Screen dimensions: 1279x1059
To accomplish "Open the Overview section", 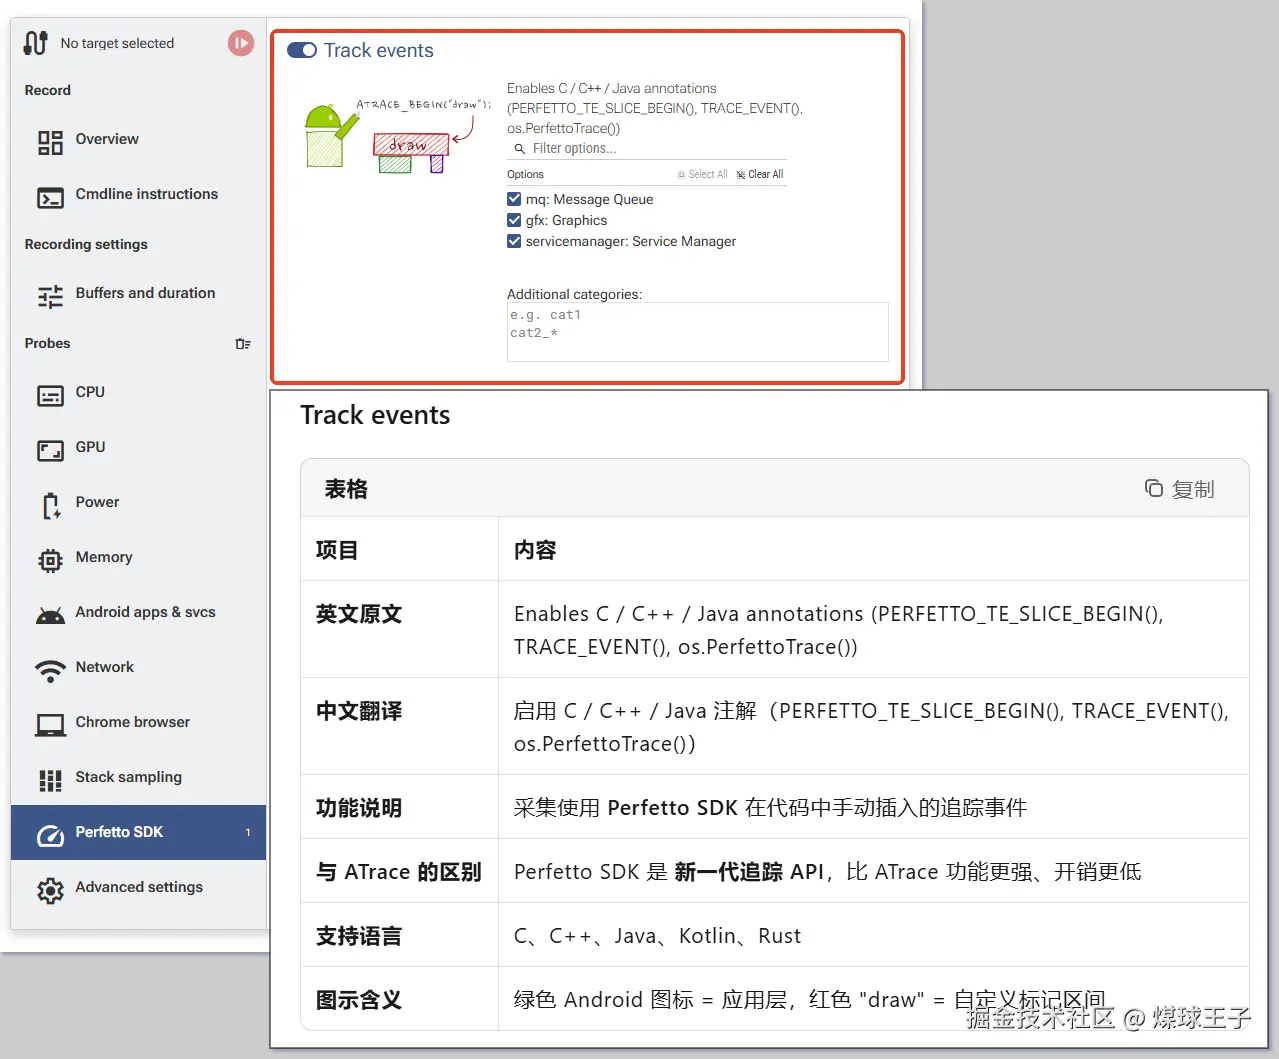I will coord(138,140).
